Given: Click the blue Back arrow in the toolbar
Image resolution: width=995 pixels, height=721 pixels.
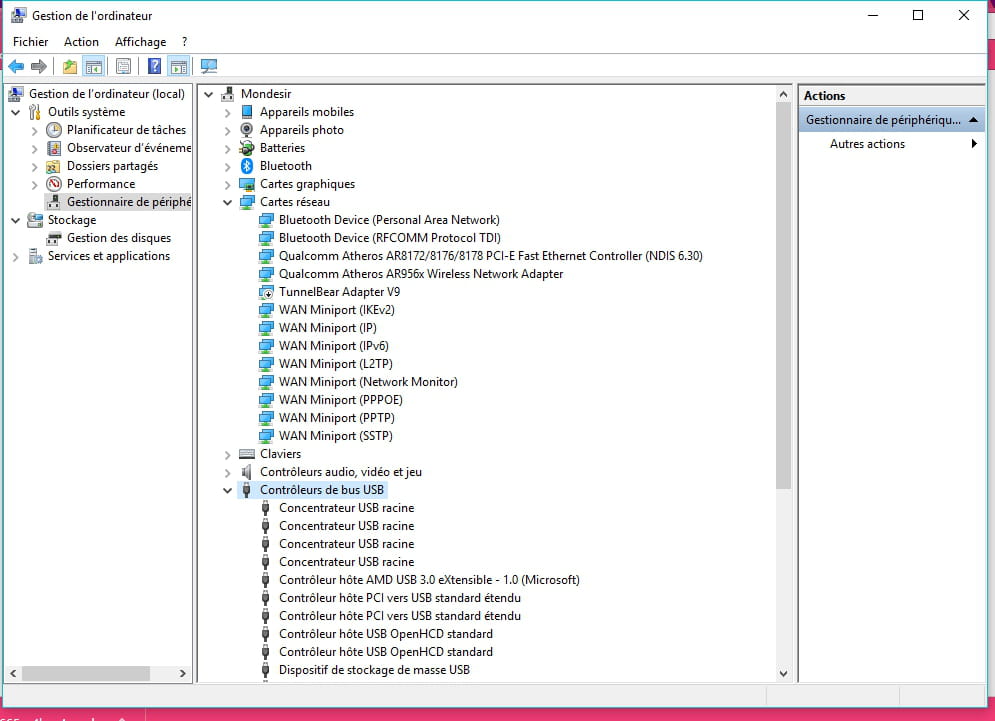Looking at the screenshot, I should 16,66.
